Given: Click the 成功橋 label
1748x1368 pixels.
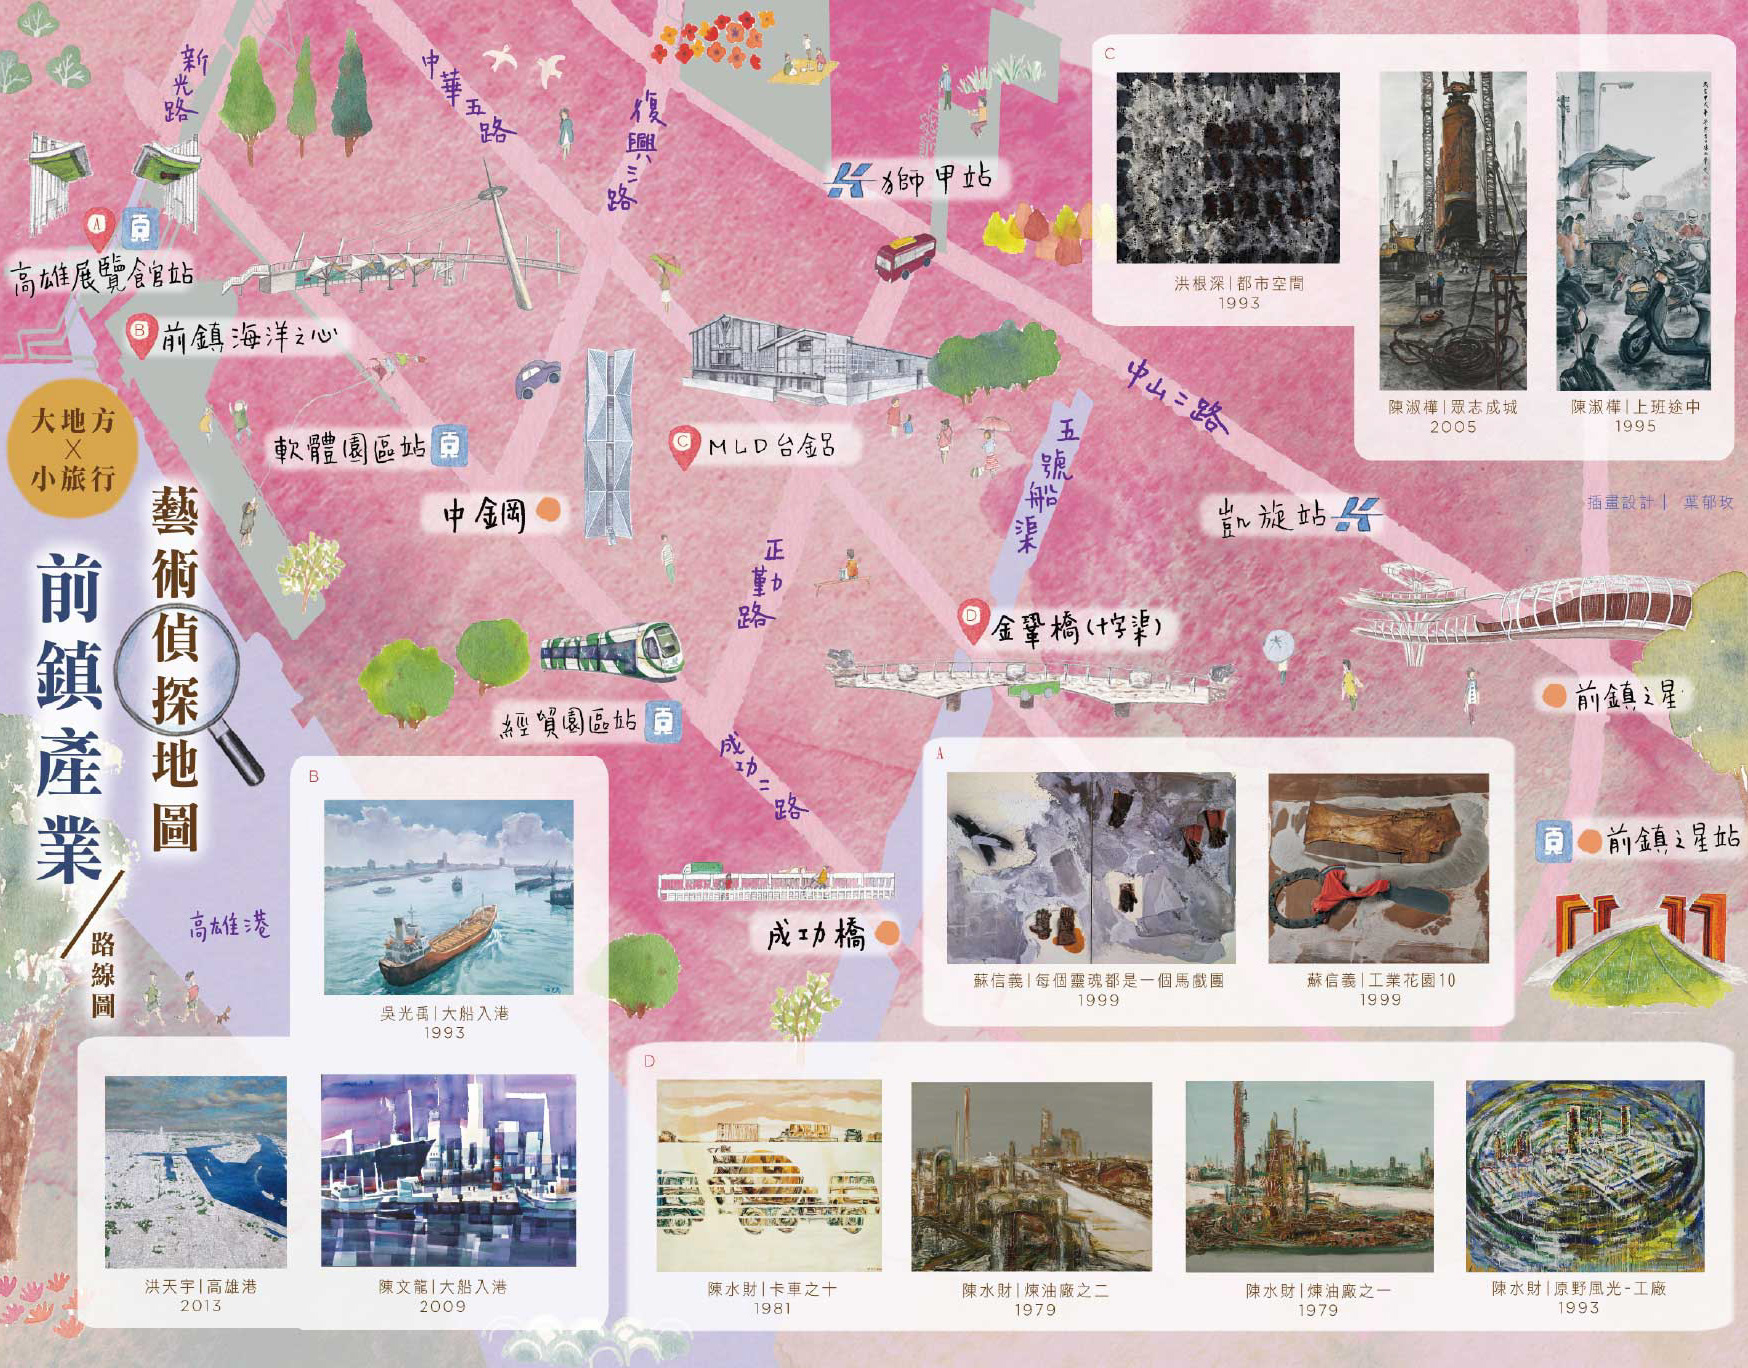Looking at the screenshot, I should (816, 934).
